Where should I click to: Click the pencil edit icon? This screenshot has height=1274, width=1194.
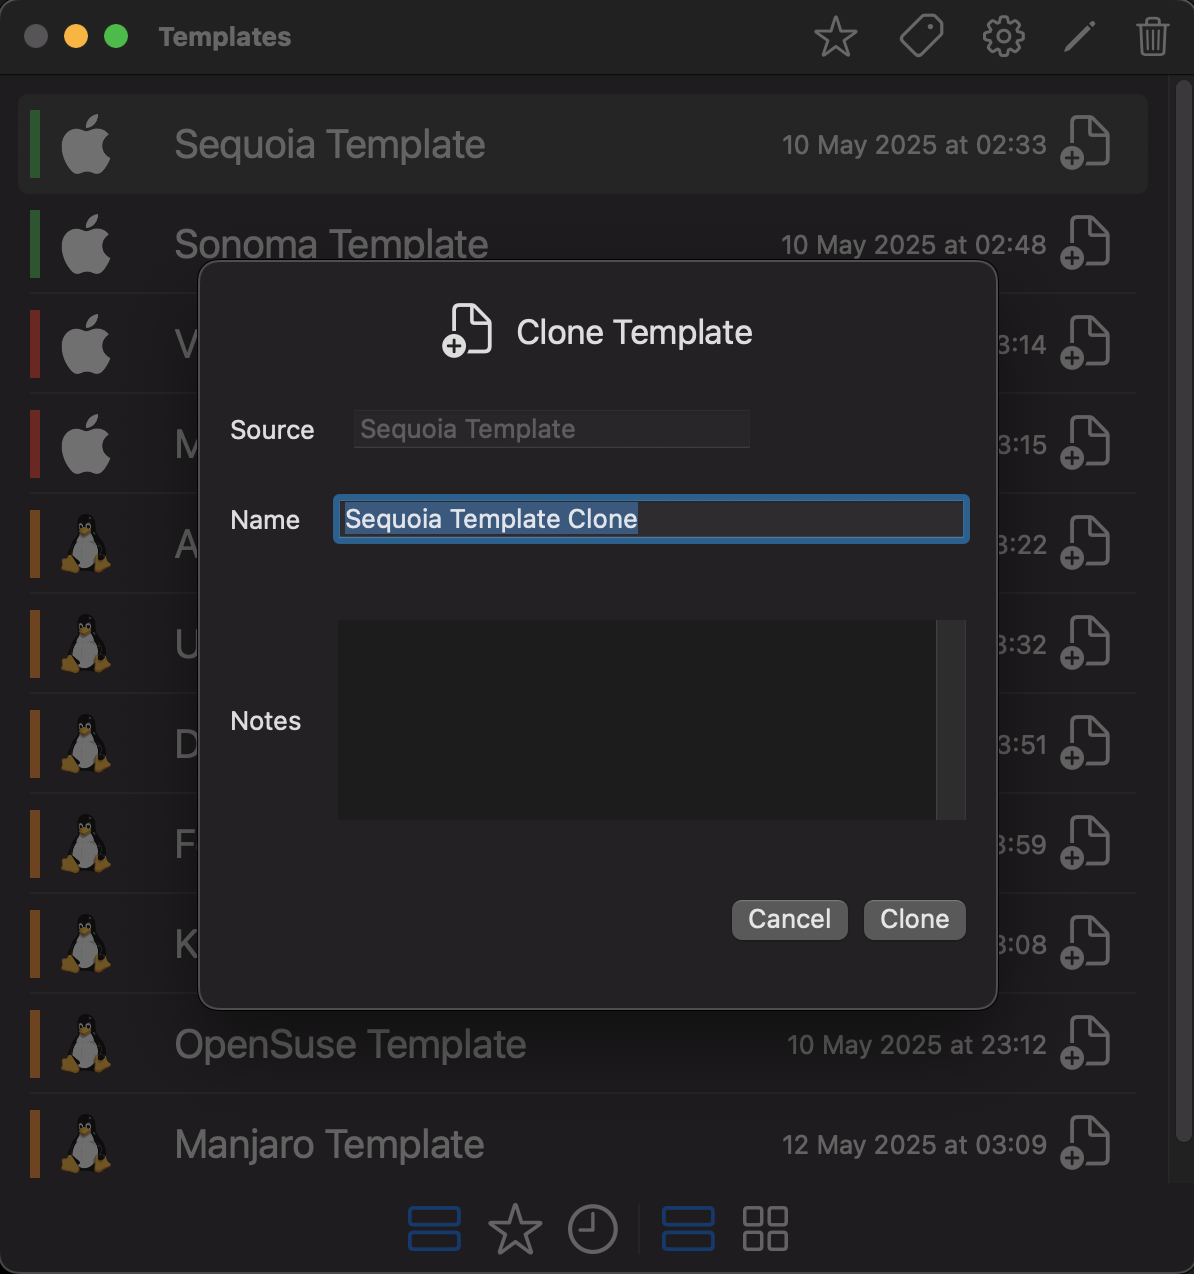click(x=1079, y=37)
